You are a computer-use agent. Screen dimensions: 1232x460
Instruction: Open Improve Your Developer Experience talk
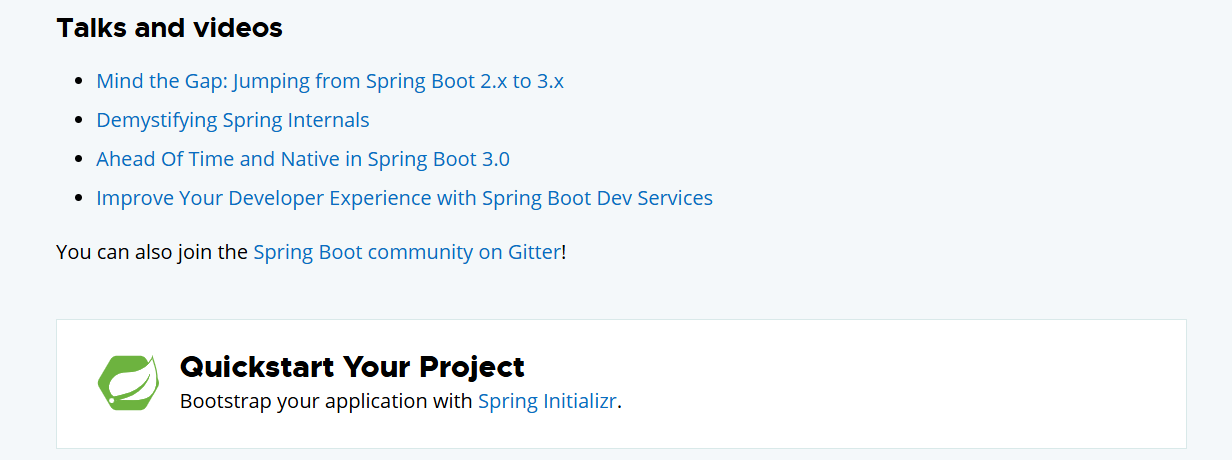point(405,198)
